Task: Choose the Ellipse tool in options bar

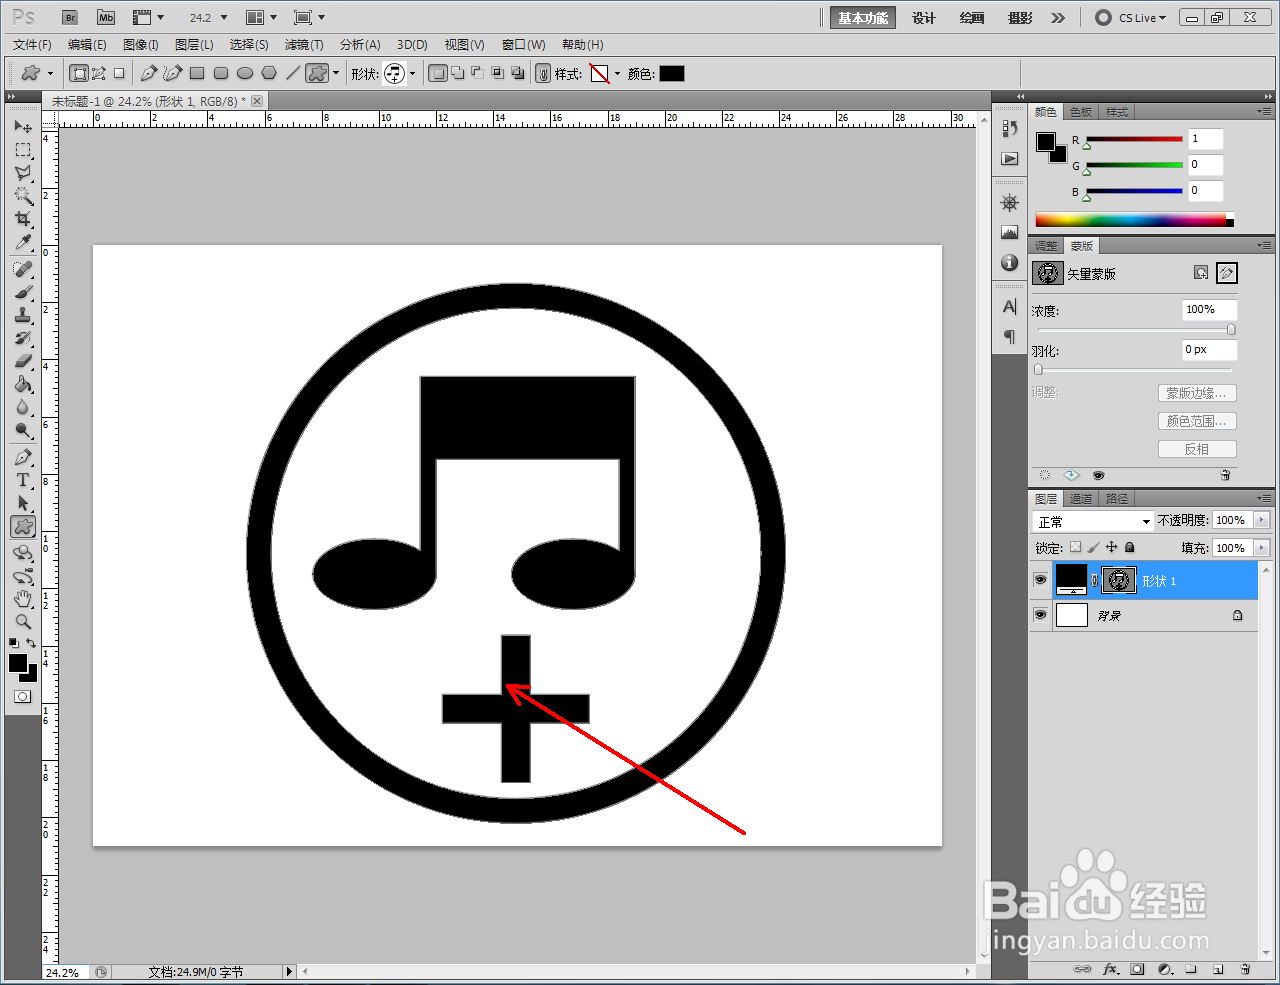Action: tap(245, 73)
